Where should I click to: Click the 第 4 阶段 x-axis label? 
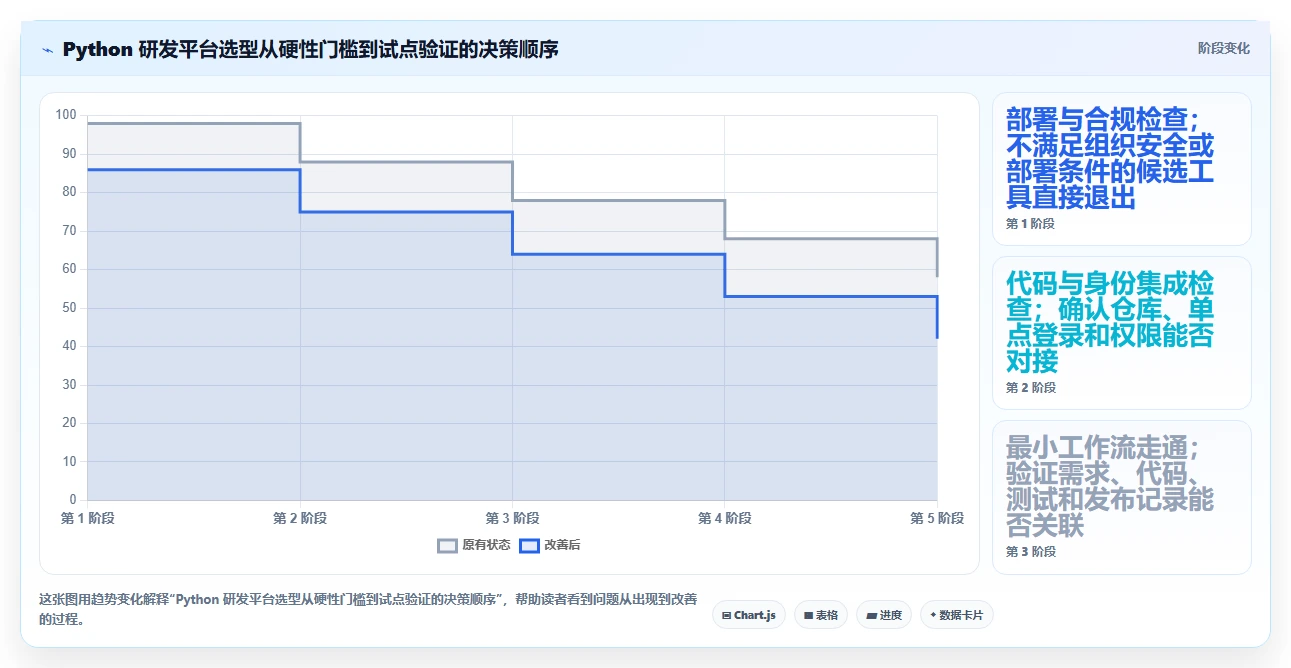click(724, 518)
